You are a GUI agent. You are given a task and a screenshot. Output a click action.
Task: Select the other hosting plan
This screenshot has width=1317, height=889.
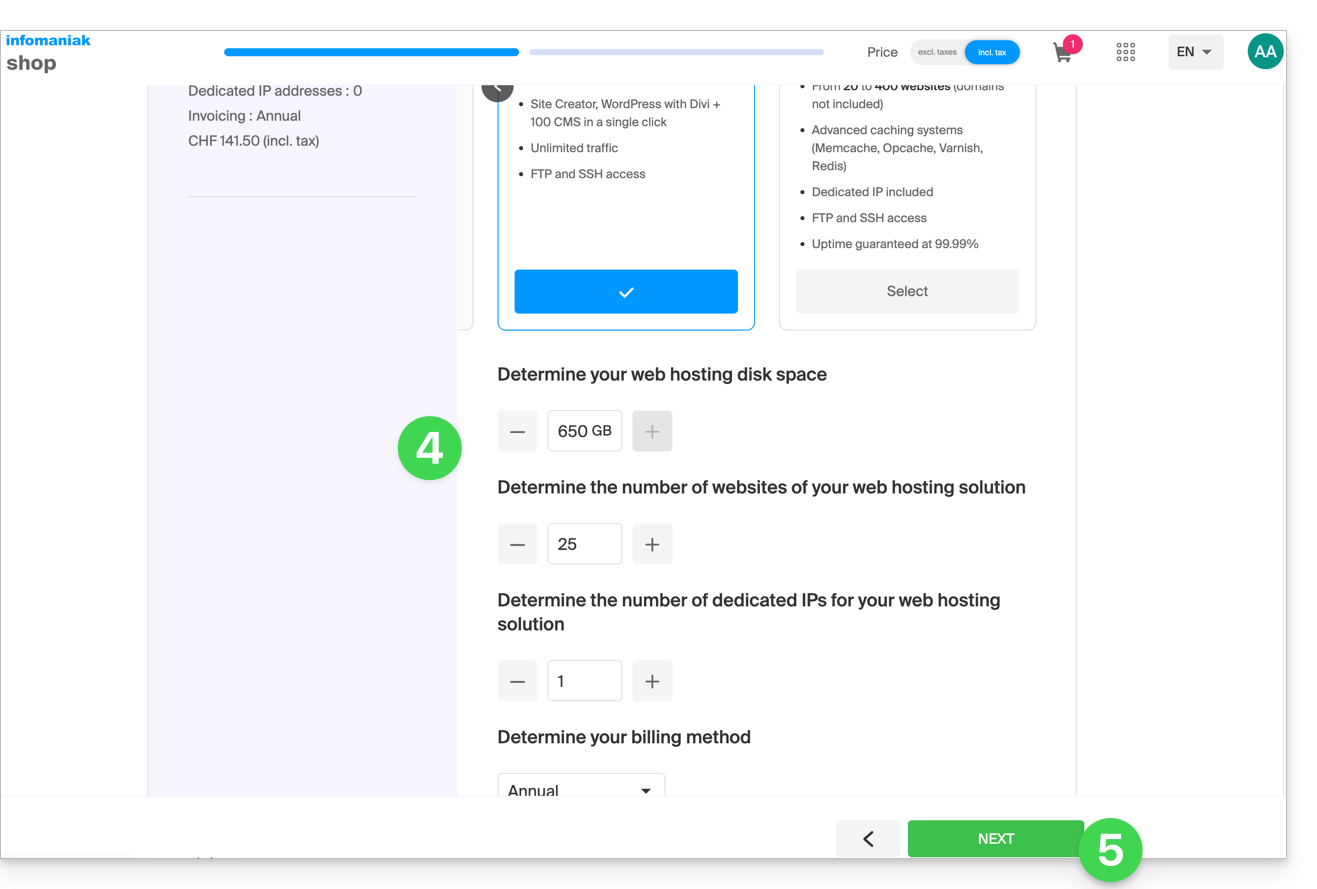click(907, 291)
